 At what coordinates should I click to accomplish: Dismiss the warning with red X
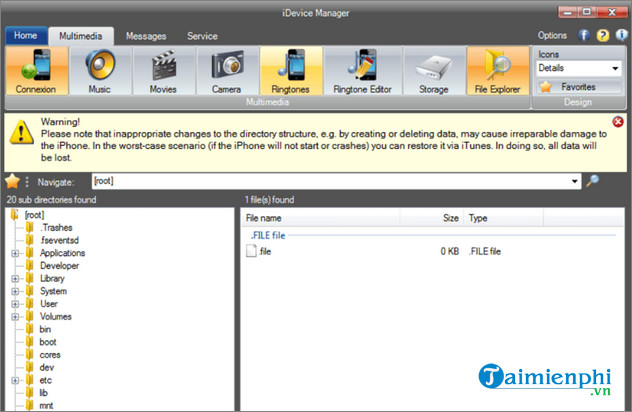click(x=617, y=122)
